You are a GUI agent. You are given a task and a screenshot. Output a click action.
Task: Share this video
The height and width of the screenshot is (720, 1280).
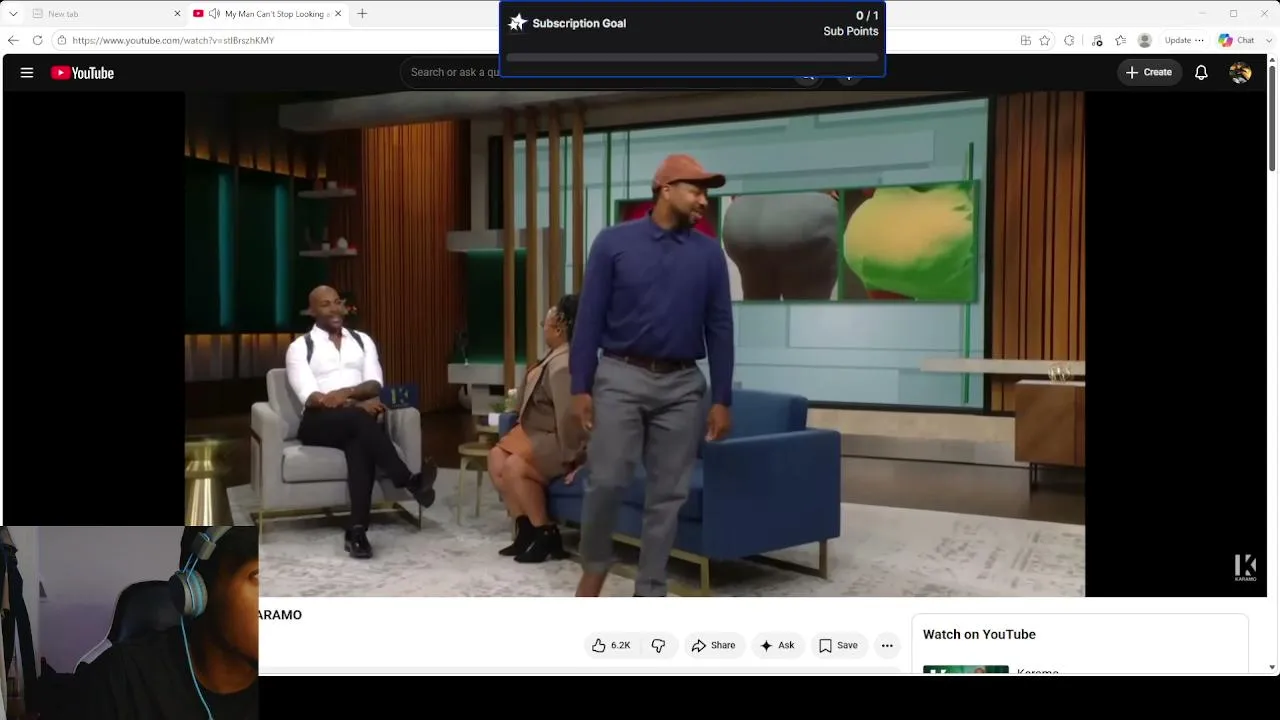[x=713, y=646]
